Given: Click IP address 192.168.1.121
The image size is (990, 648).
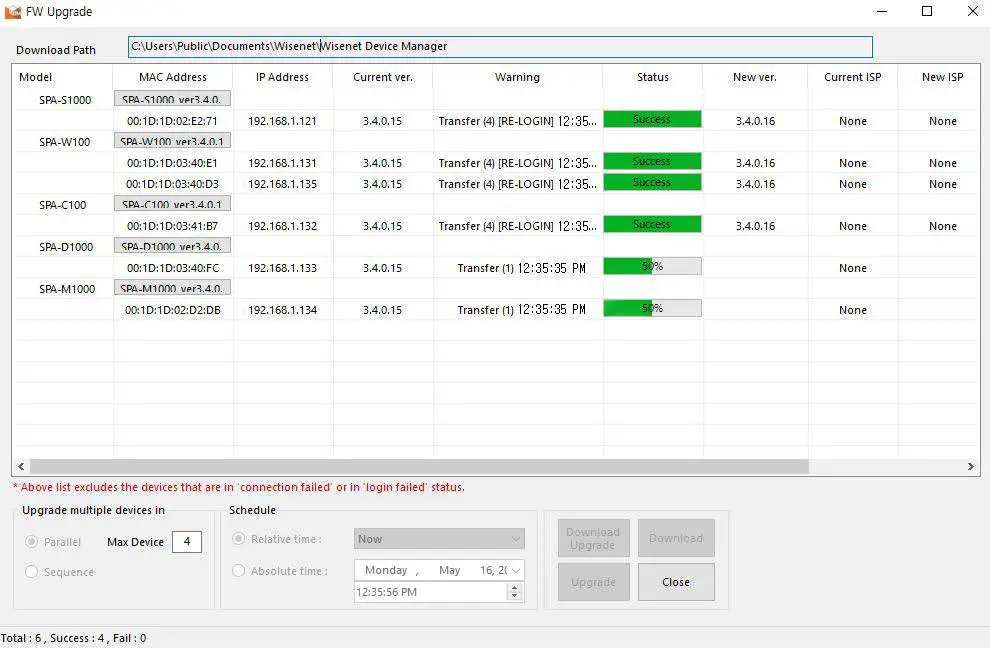Looking at the screenshot, I should tap(282, 121).
